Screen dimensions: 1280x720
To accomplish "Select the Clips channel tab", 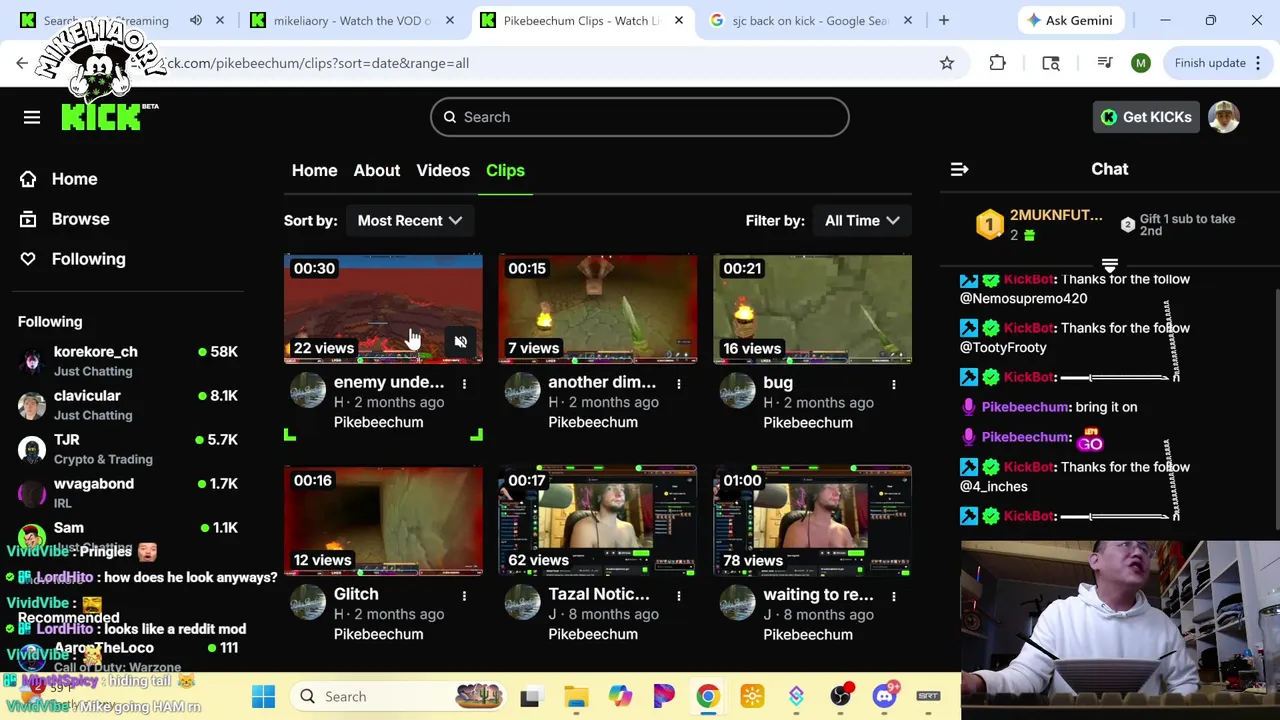I will point(505,170).
